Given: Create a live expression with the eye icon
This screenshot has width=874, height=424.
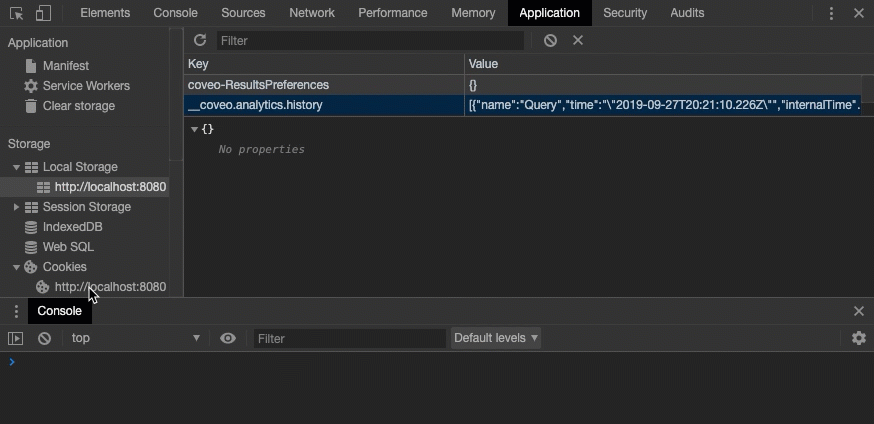Looking at the screenshot, I should pos(228,338).
